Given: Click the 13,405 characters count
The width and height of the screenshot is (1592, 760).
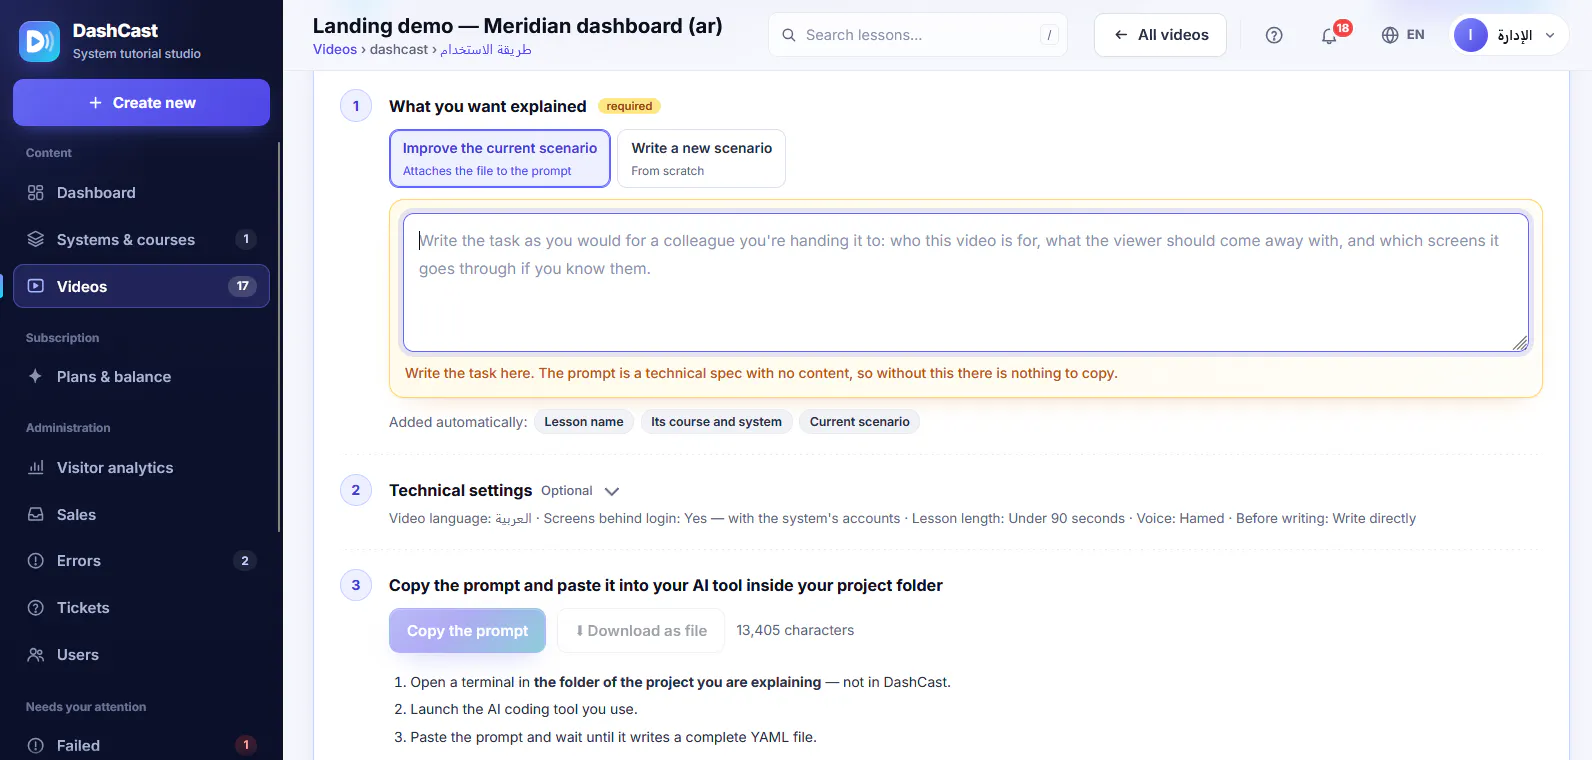Looking at the screenshot, I should pyautogui.click(x=795, y=631).
